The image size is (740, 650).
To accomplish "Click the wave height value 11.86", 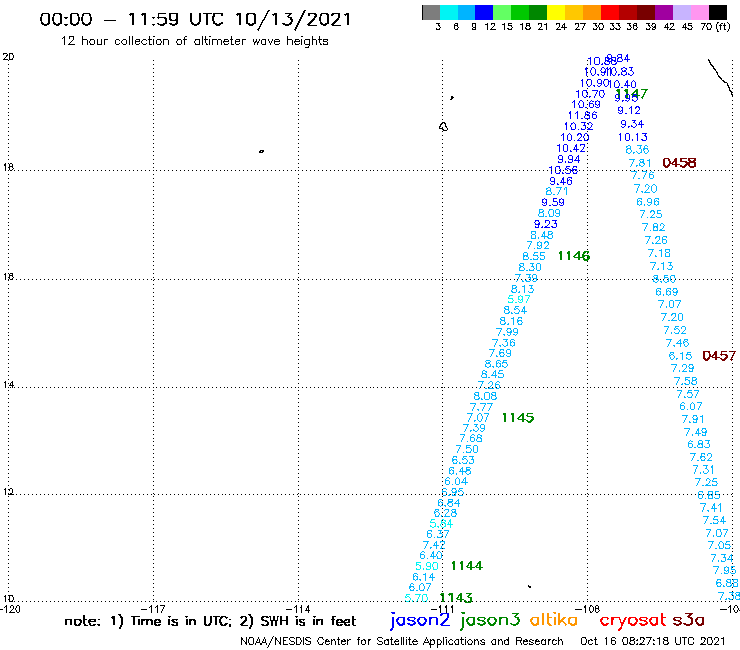I will pyautogui.click(x=582, y=116).
